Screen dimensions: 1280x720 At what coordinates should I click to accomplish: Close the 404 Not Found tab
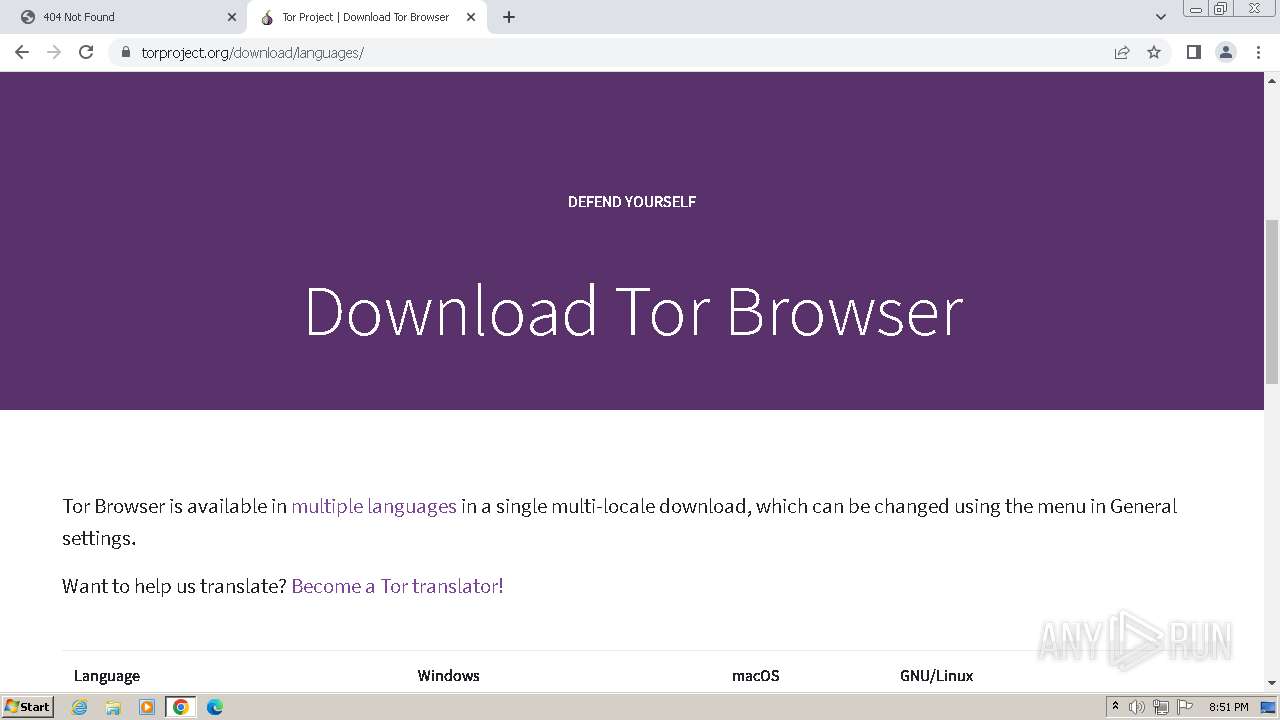pyautogui.click(x=232, y=17)
